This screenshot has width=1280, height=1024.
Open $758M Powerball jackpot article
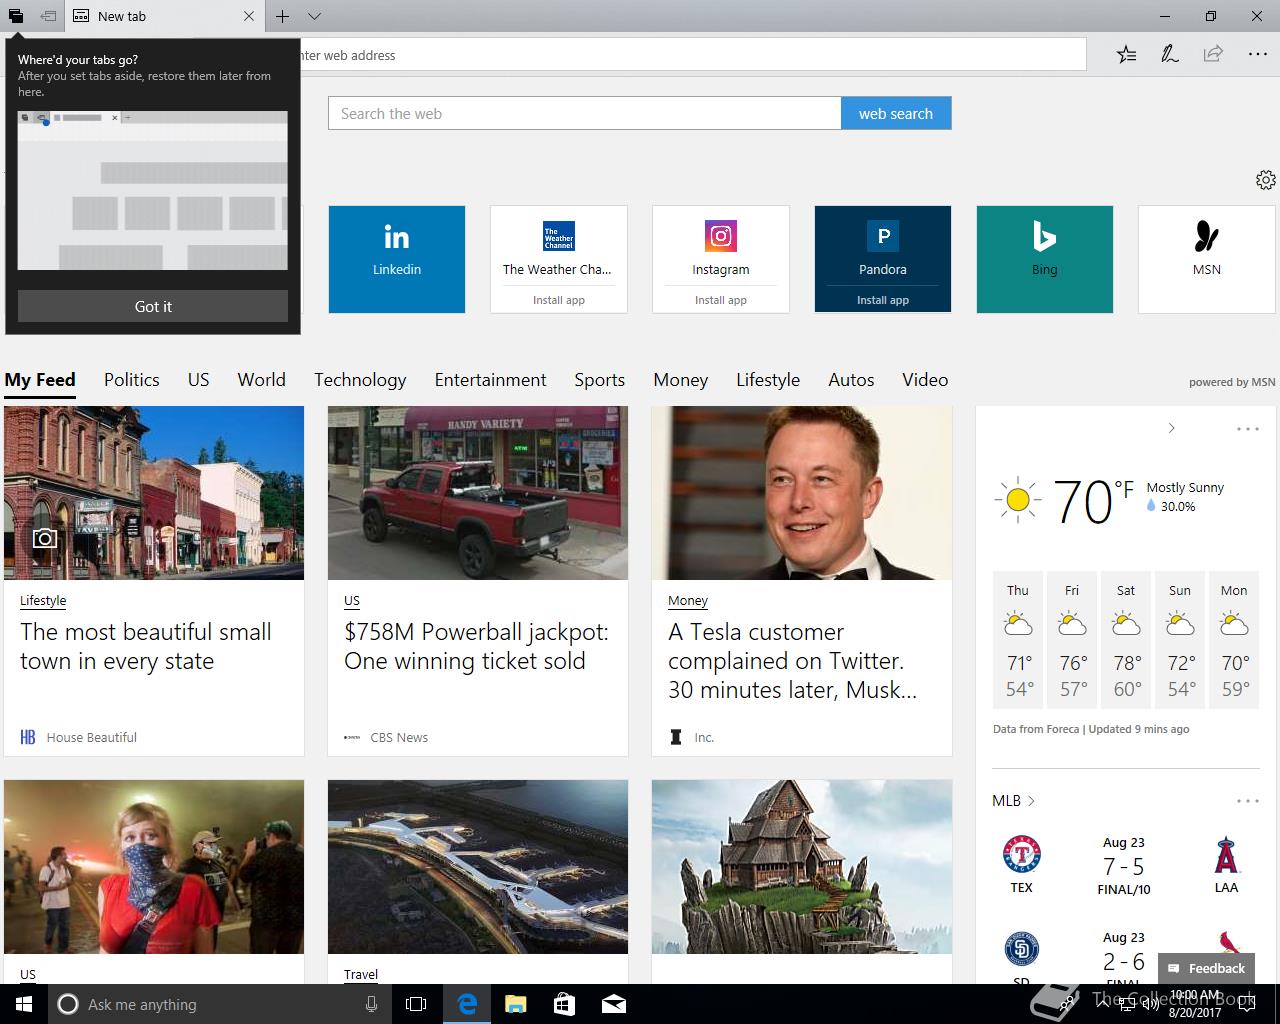click(x=477, y=647)
